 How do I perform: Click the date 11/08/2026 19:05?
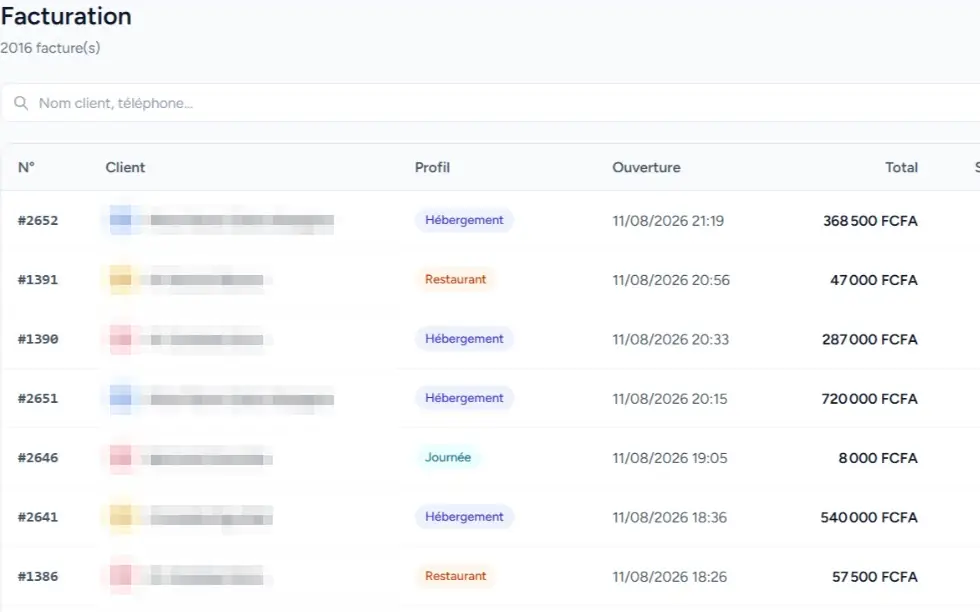coord(669,458)
